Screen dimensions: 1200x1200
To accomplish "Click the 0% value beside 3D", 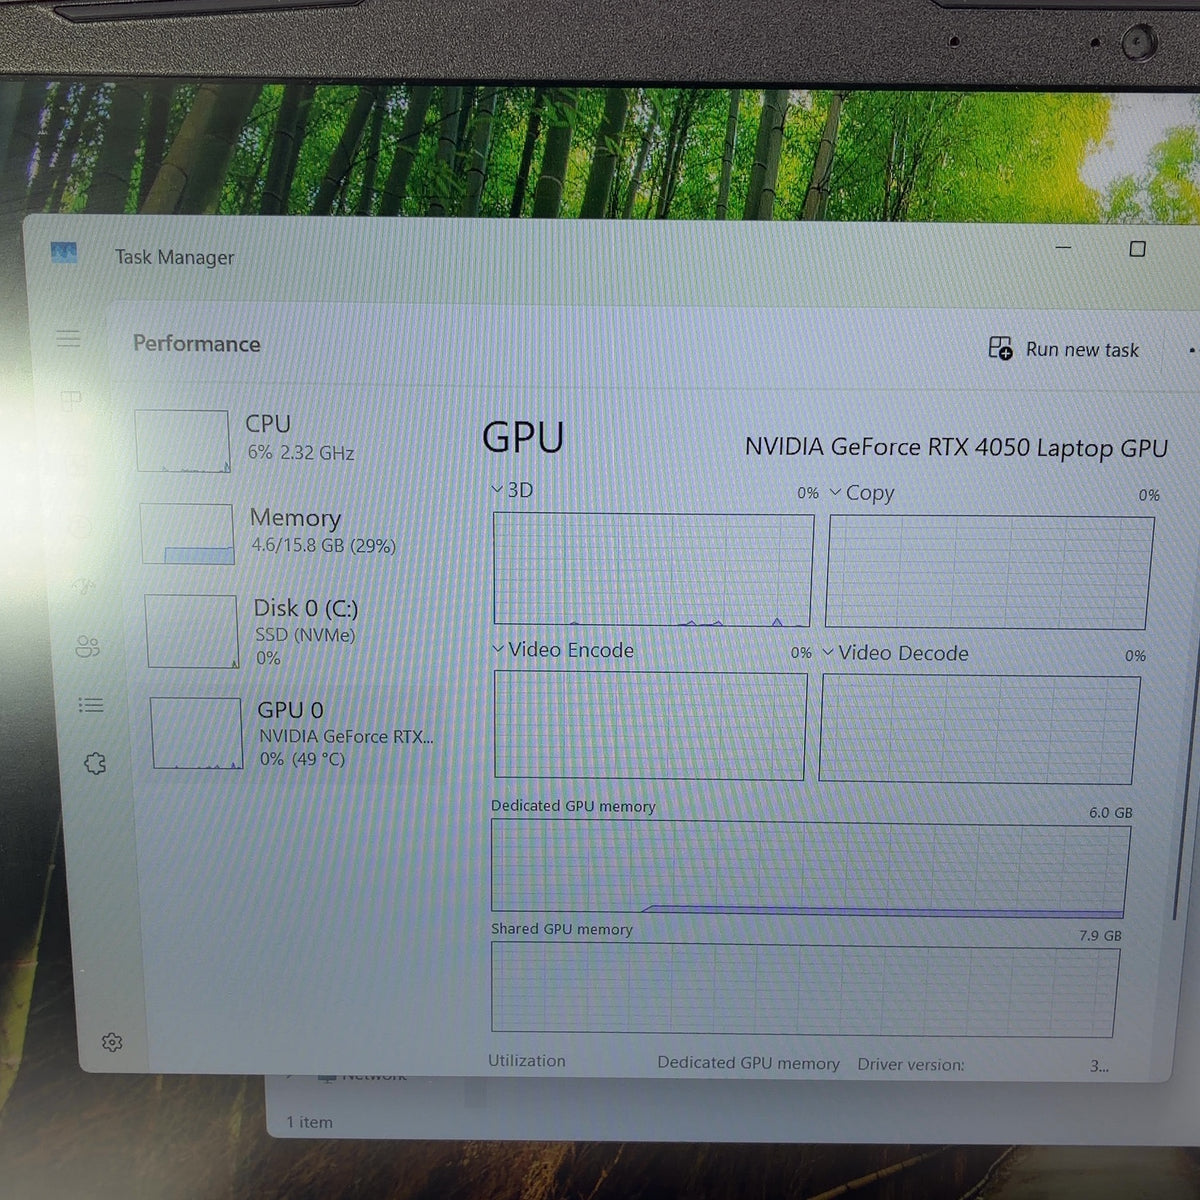I will [808, 493].
